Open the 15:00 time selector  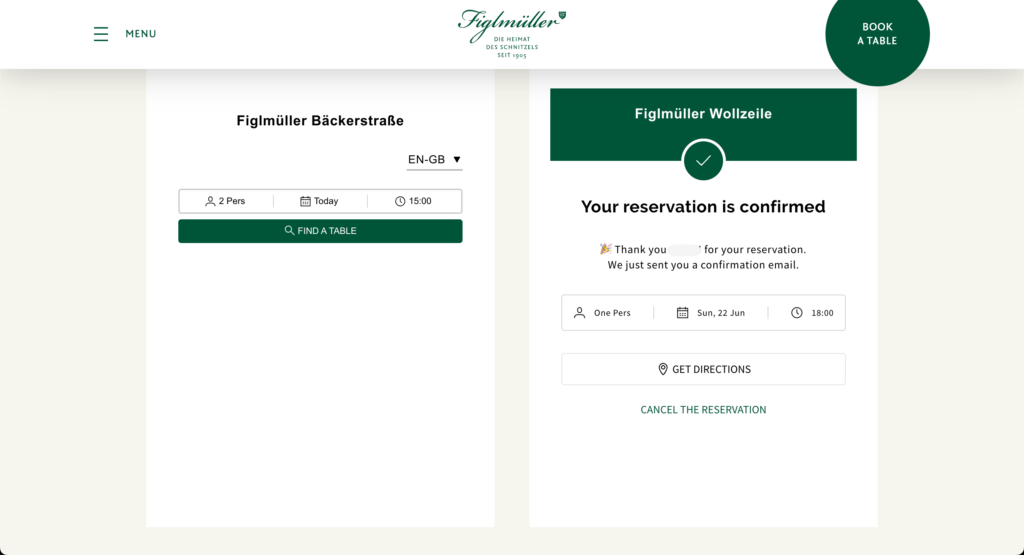coord(415,201)
